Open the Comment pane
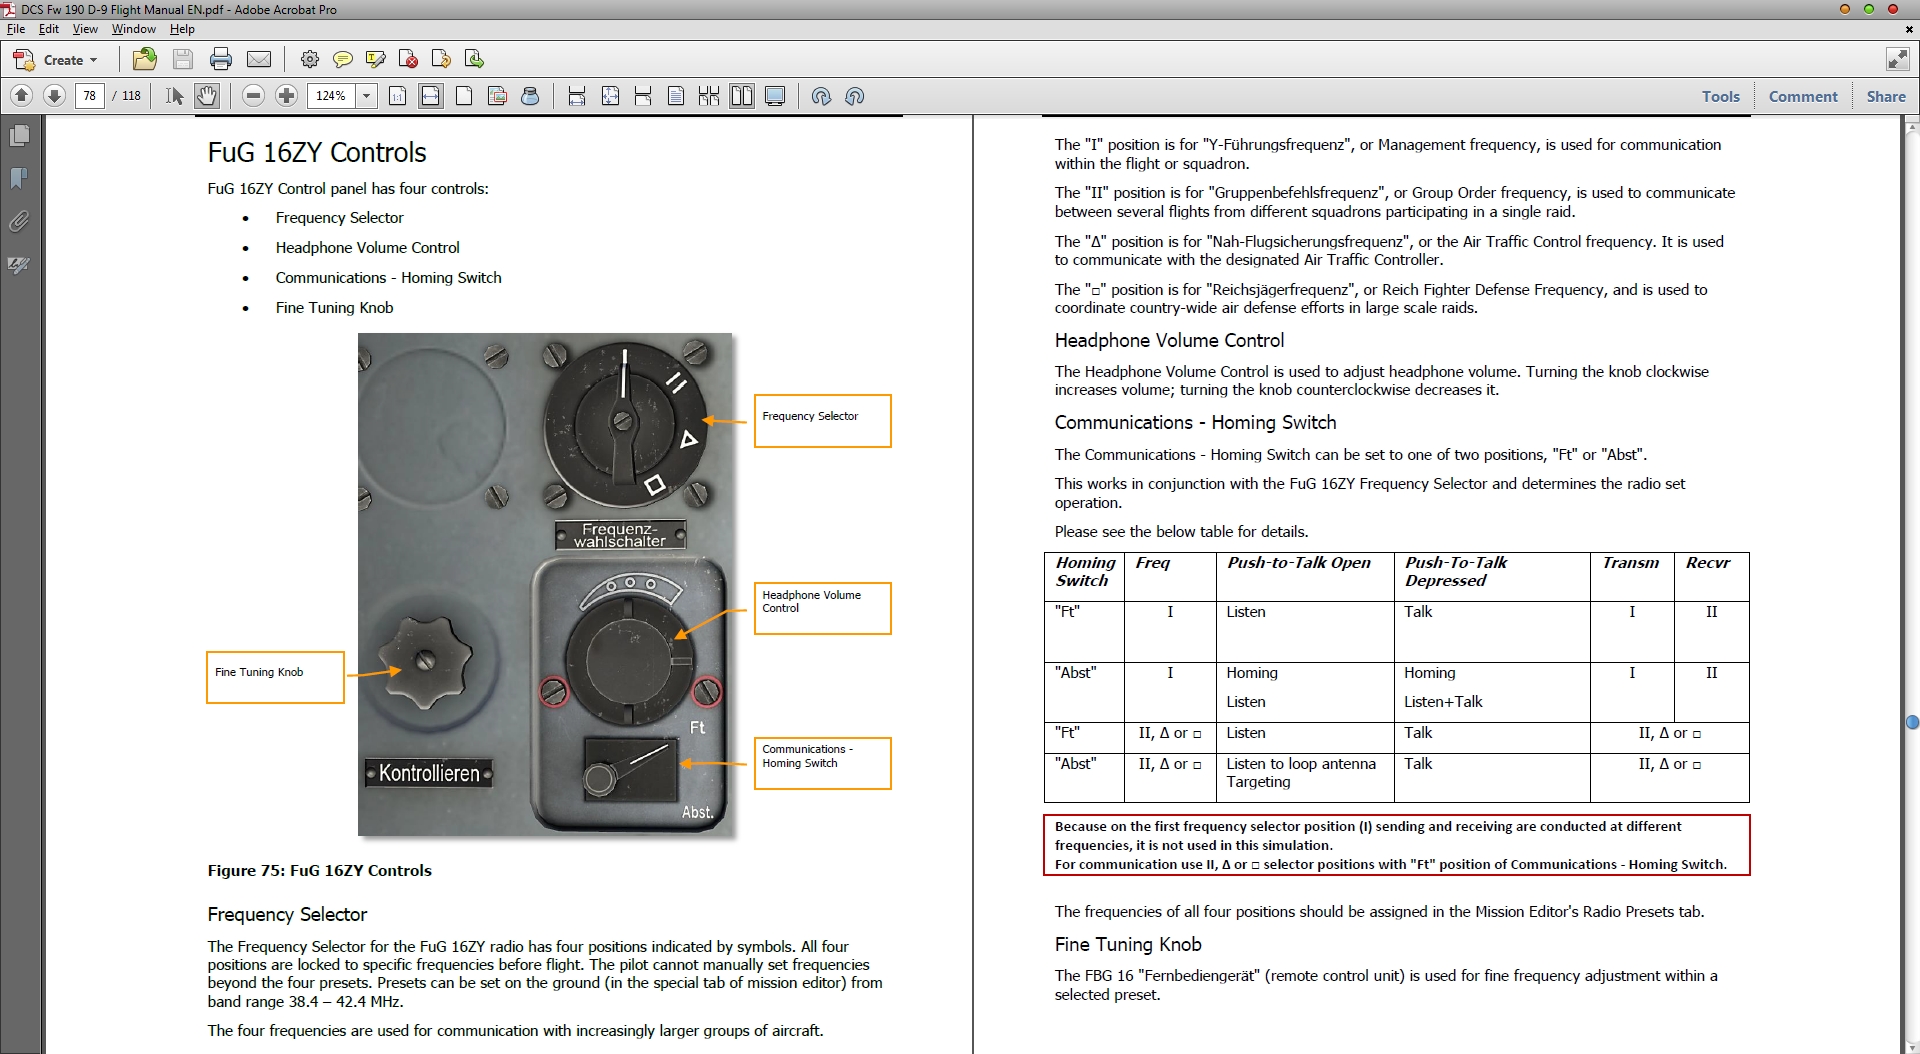Screen dimensions: 1920x1054 (x=1802, y=96)
